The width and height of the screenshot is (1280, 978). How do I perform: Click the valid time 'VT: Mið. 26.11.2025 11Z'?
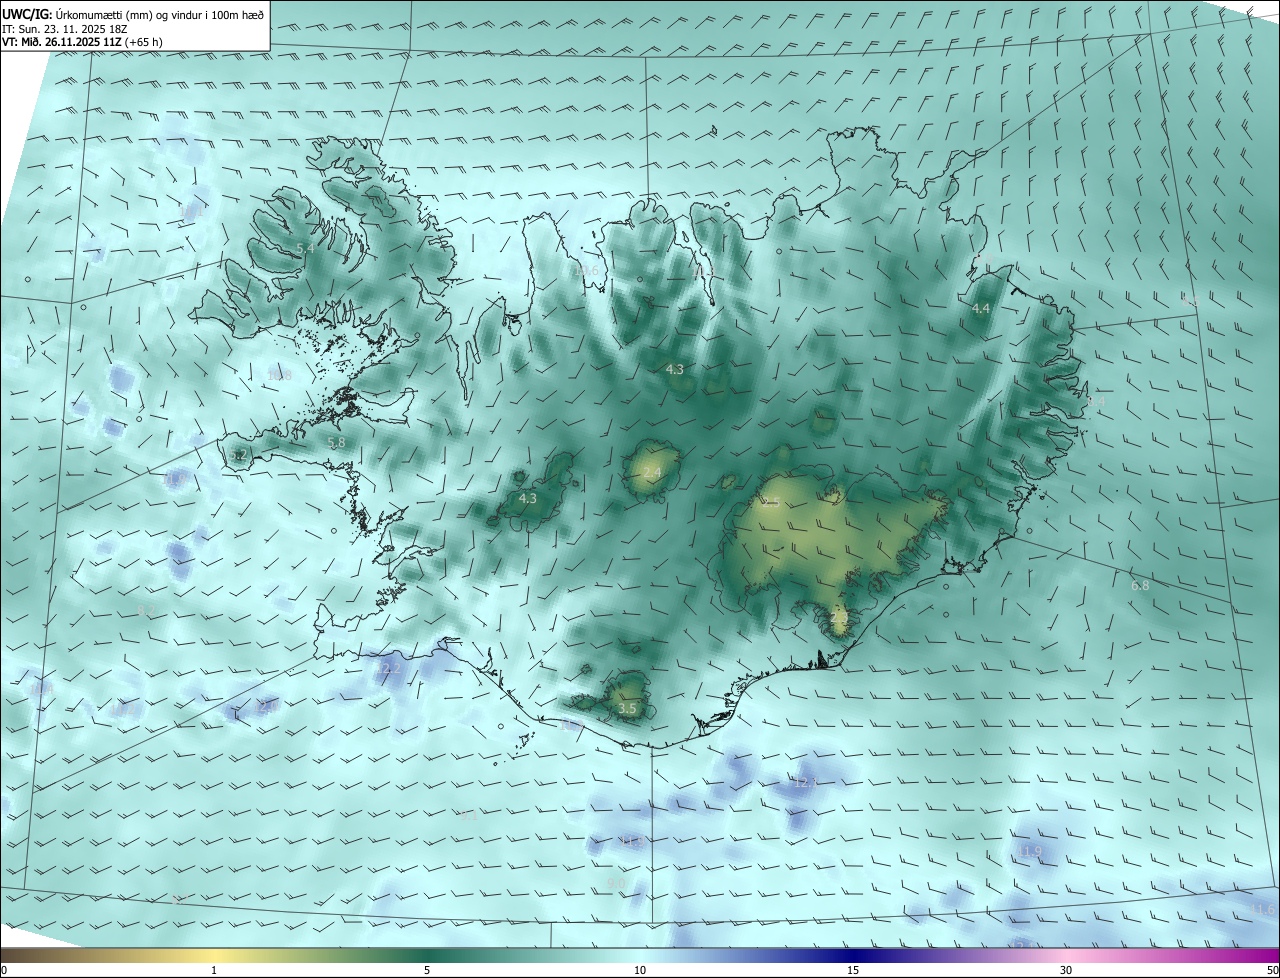61,42
